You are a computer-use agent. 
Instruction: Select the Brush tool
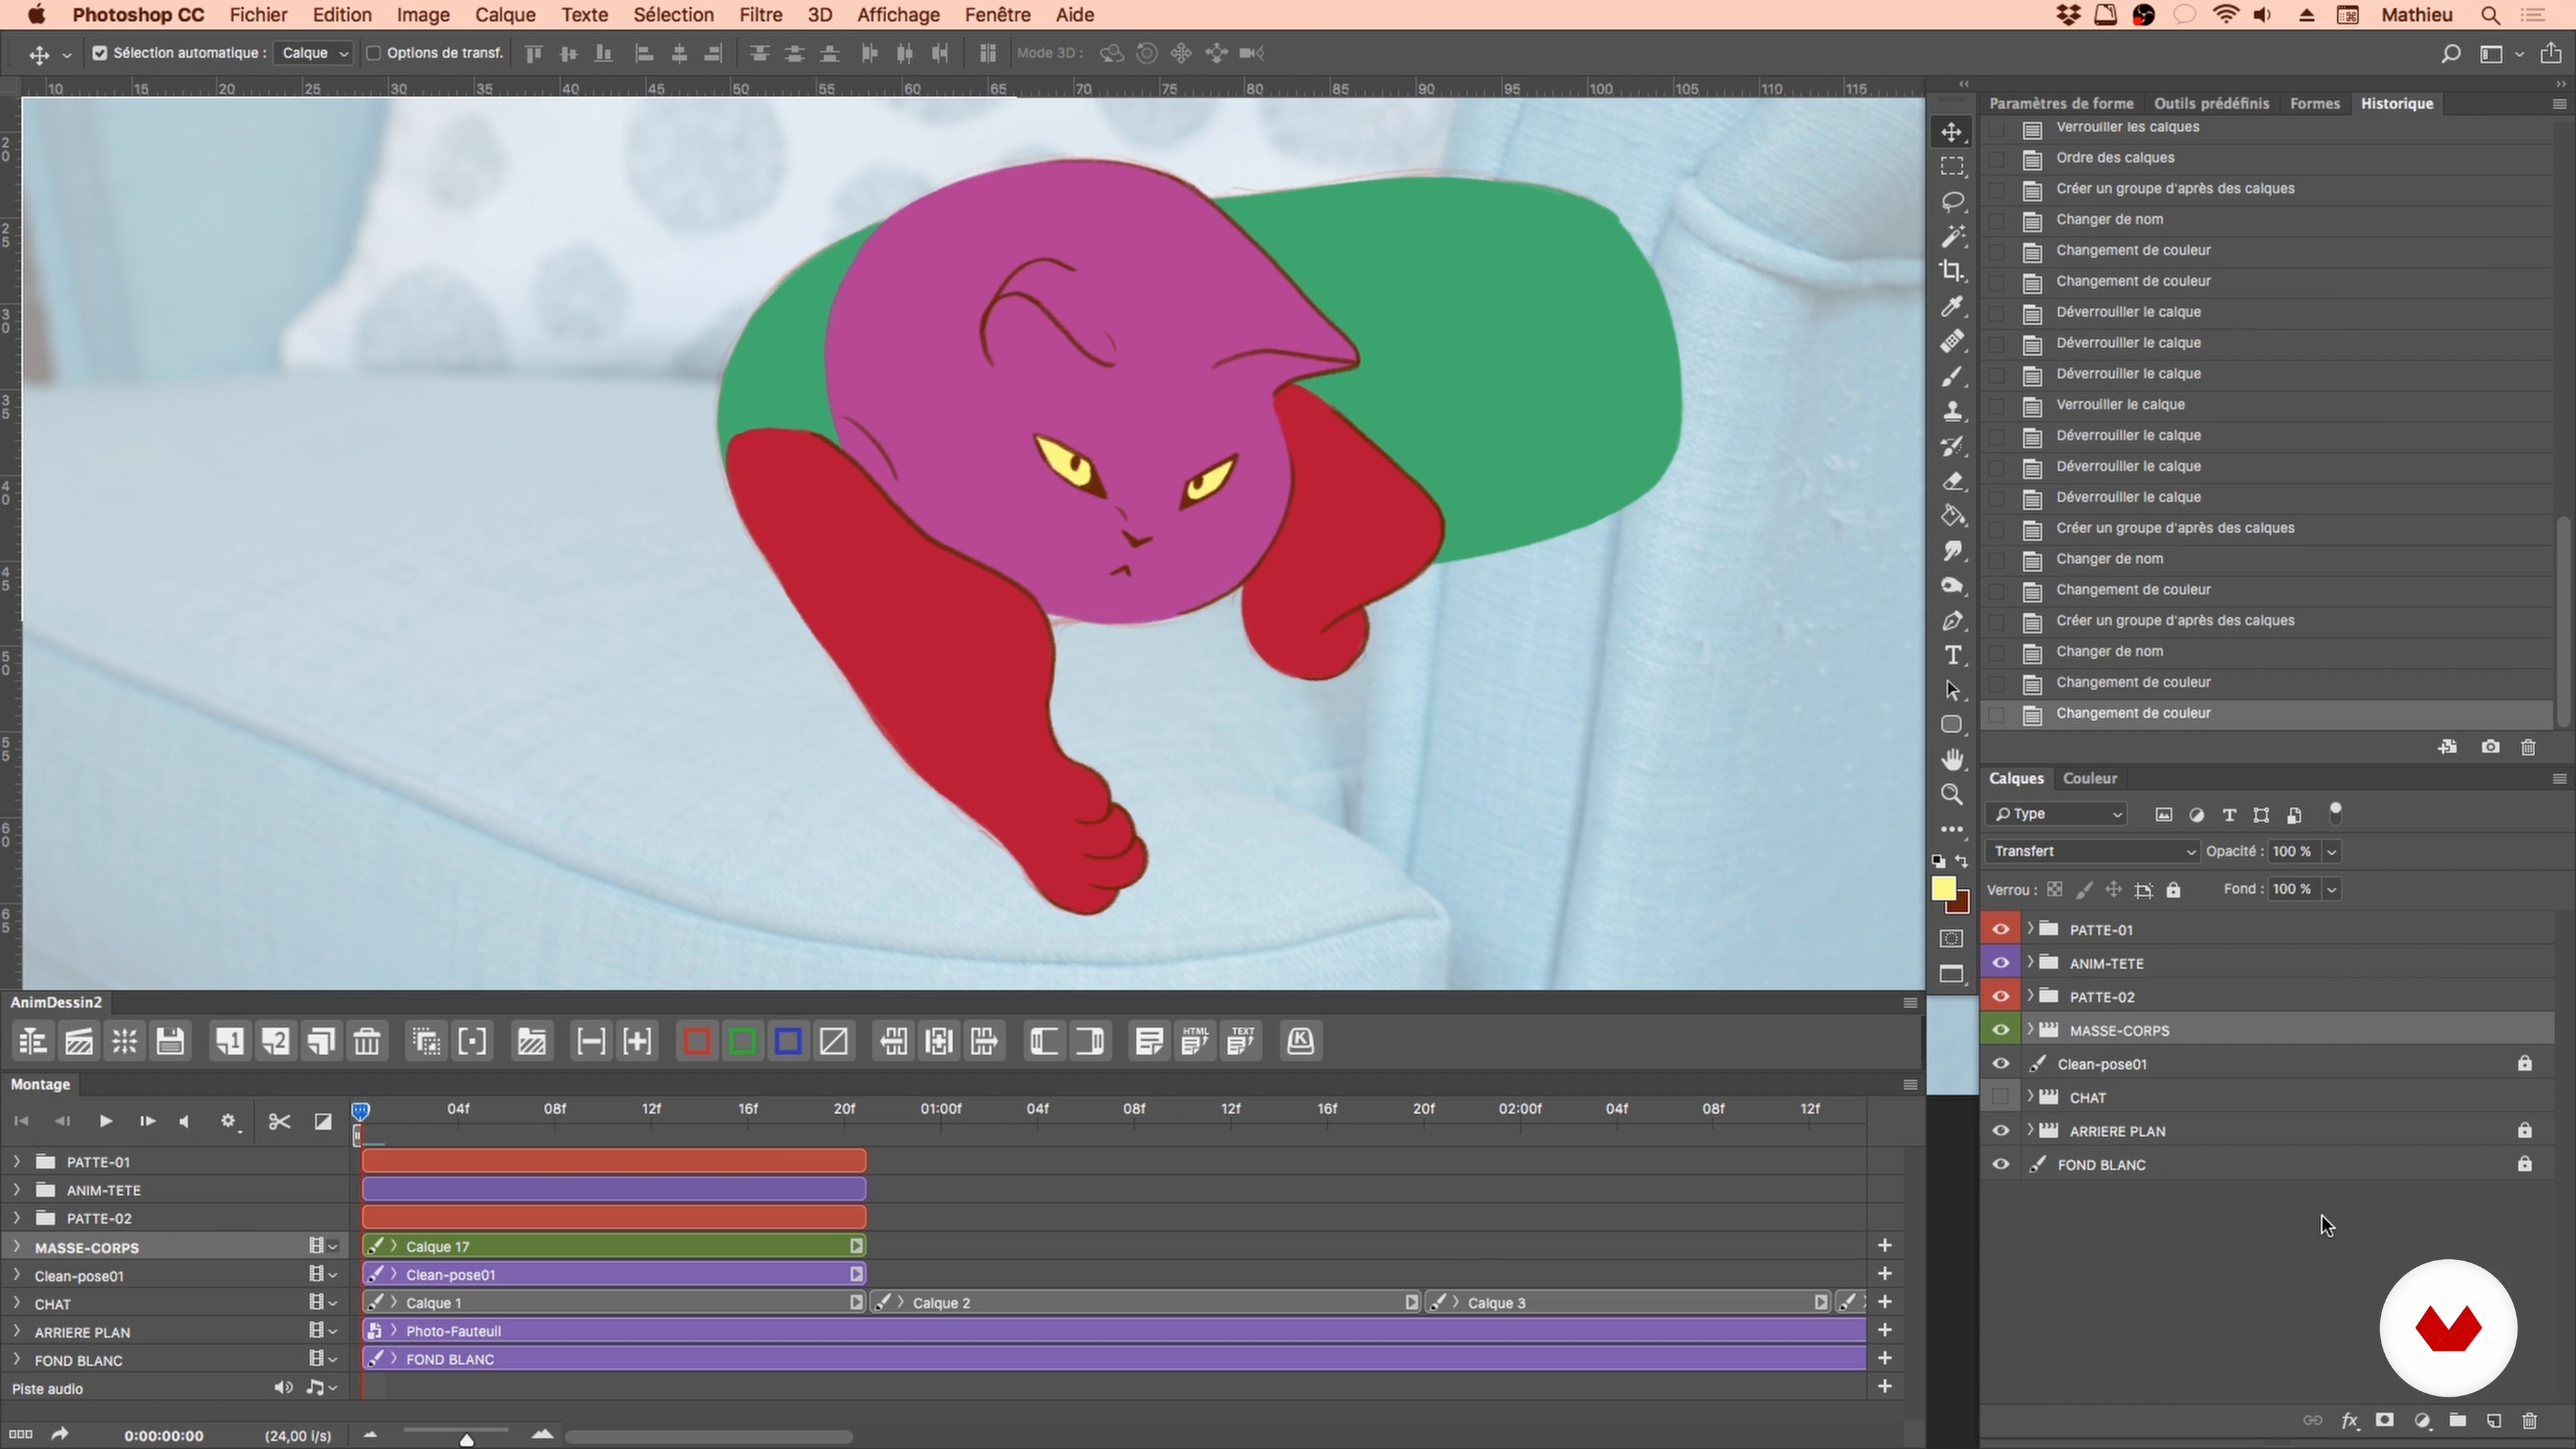pos(1952,376)
